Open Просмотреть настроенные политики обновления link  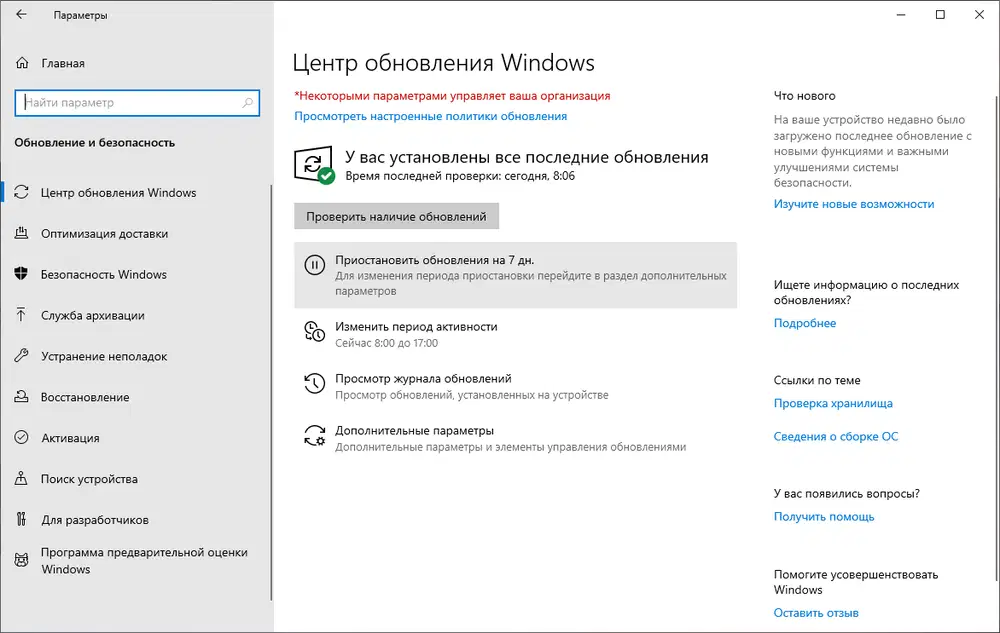tap(428, 115)
